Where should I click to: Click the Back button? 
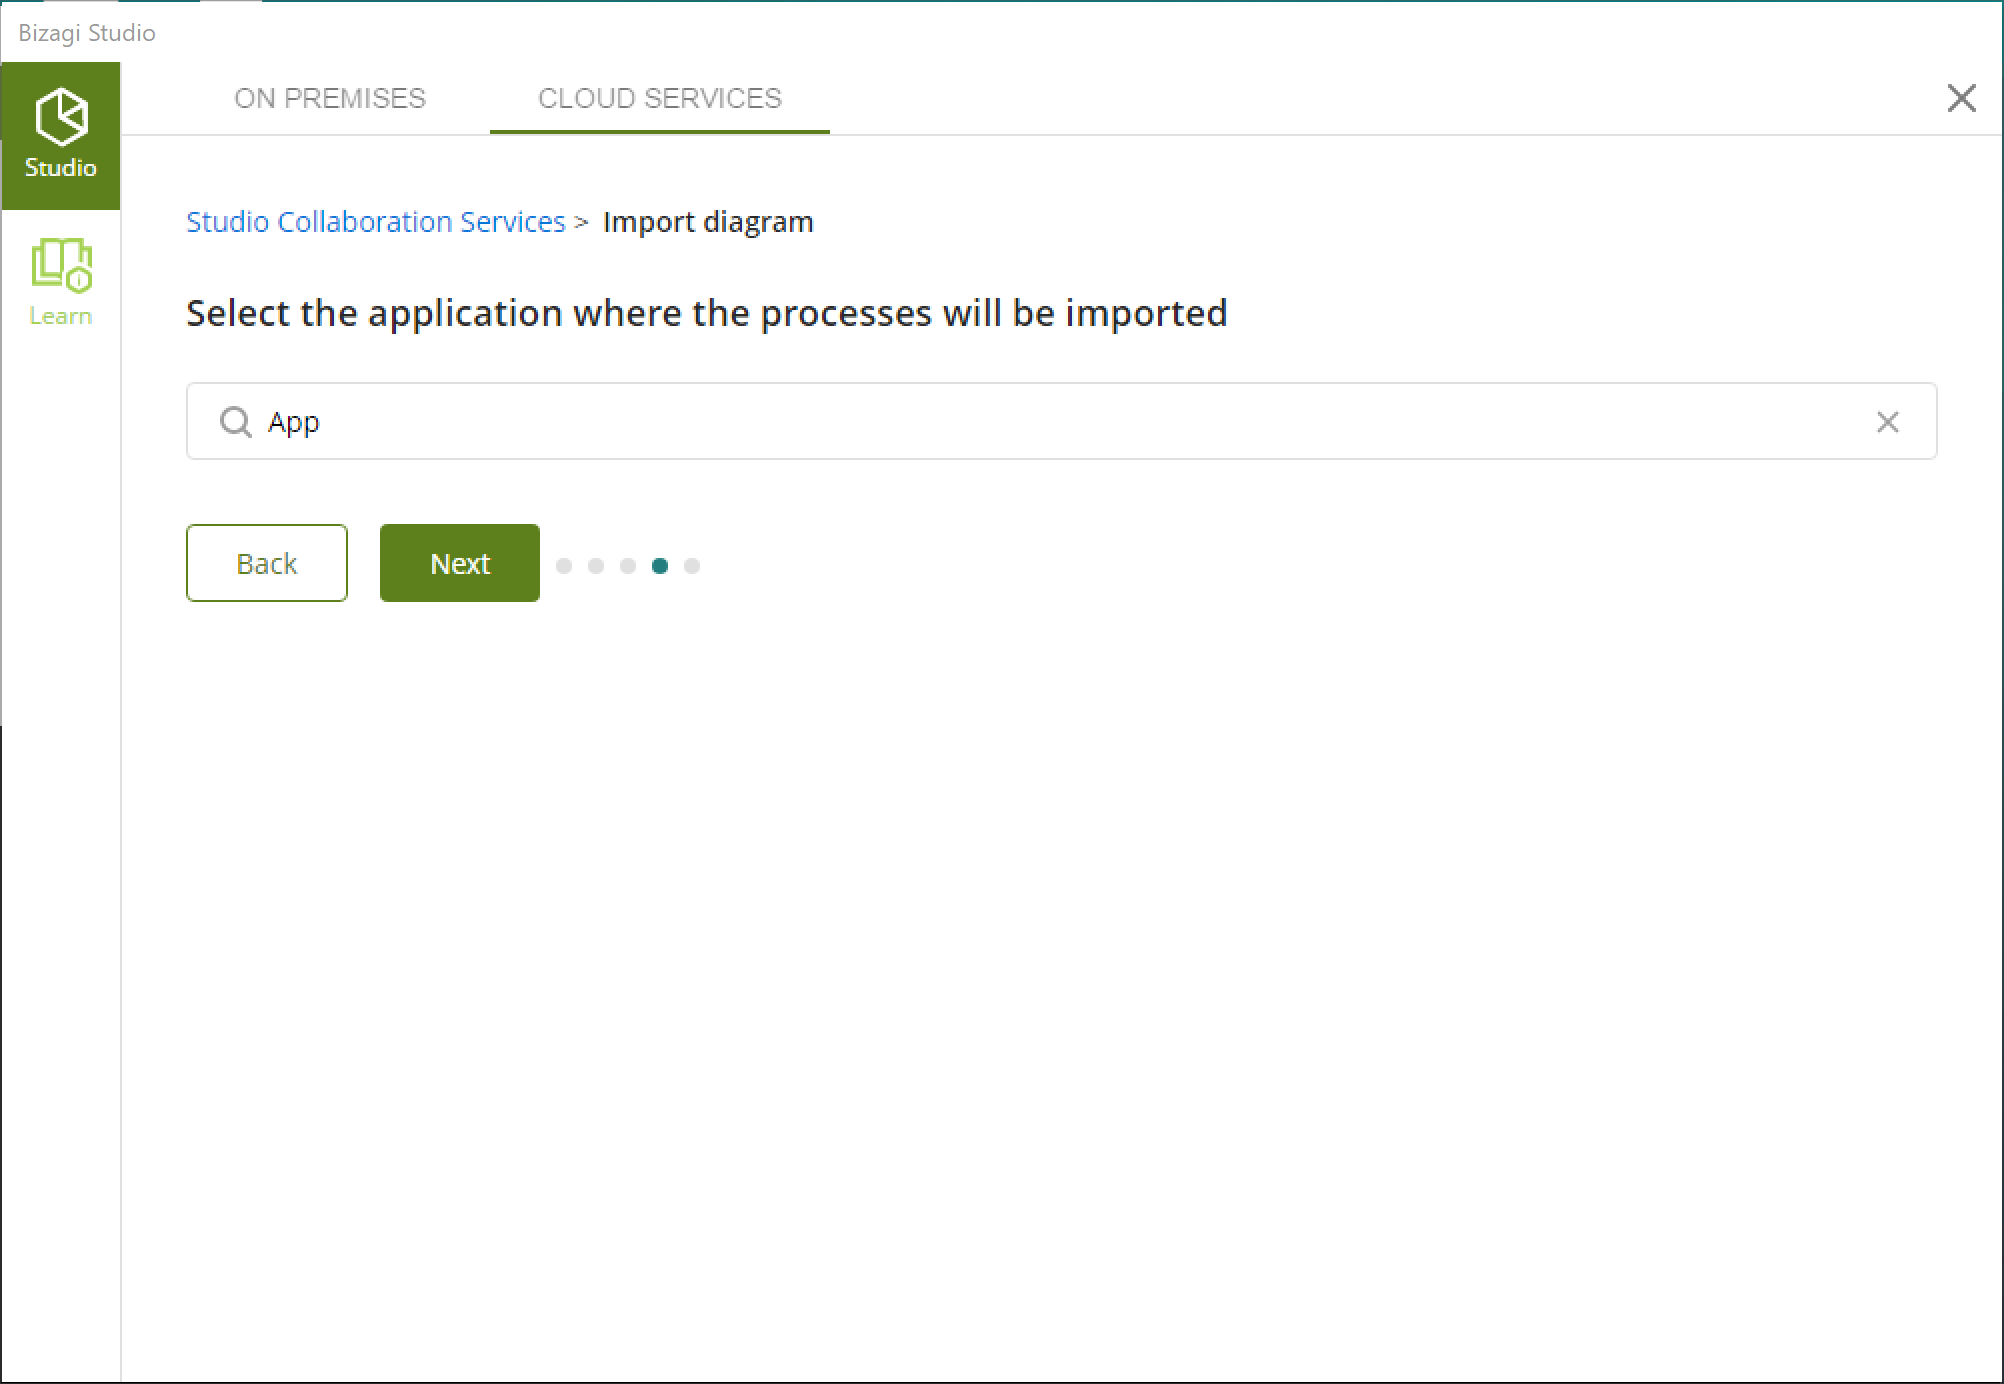[x=266, y=563]
